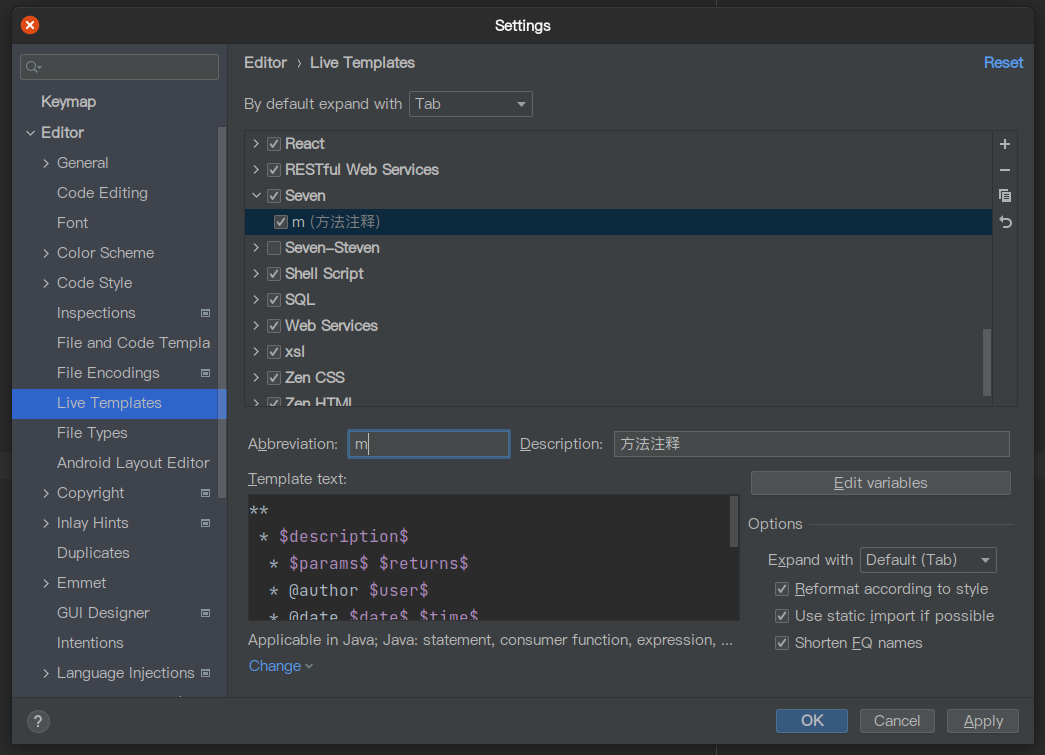Toggle the Zen CSS group checkbox

point(274,378)
